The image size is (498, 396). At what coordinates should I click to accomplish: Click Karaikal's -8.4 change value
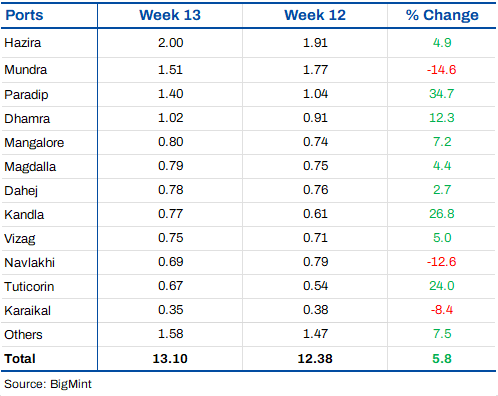point(442,310)
